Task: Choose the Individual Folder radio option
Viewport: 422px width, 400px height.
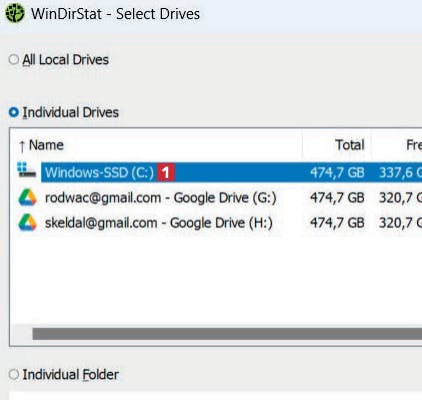Action: click(x=14, y=374)
